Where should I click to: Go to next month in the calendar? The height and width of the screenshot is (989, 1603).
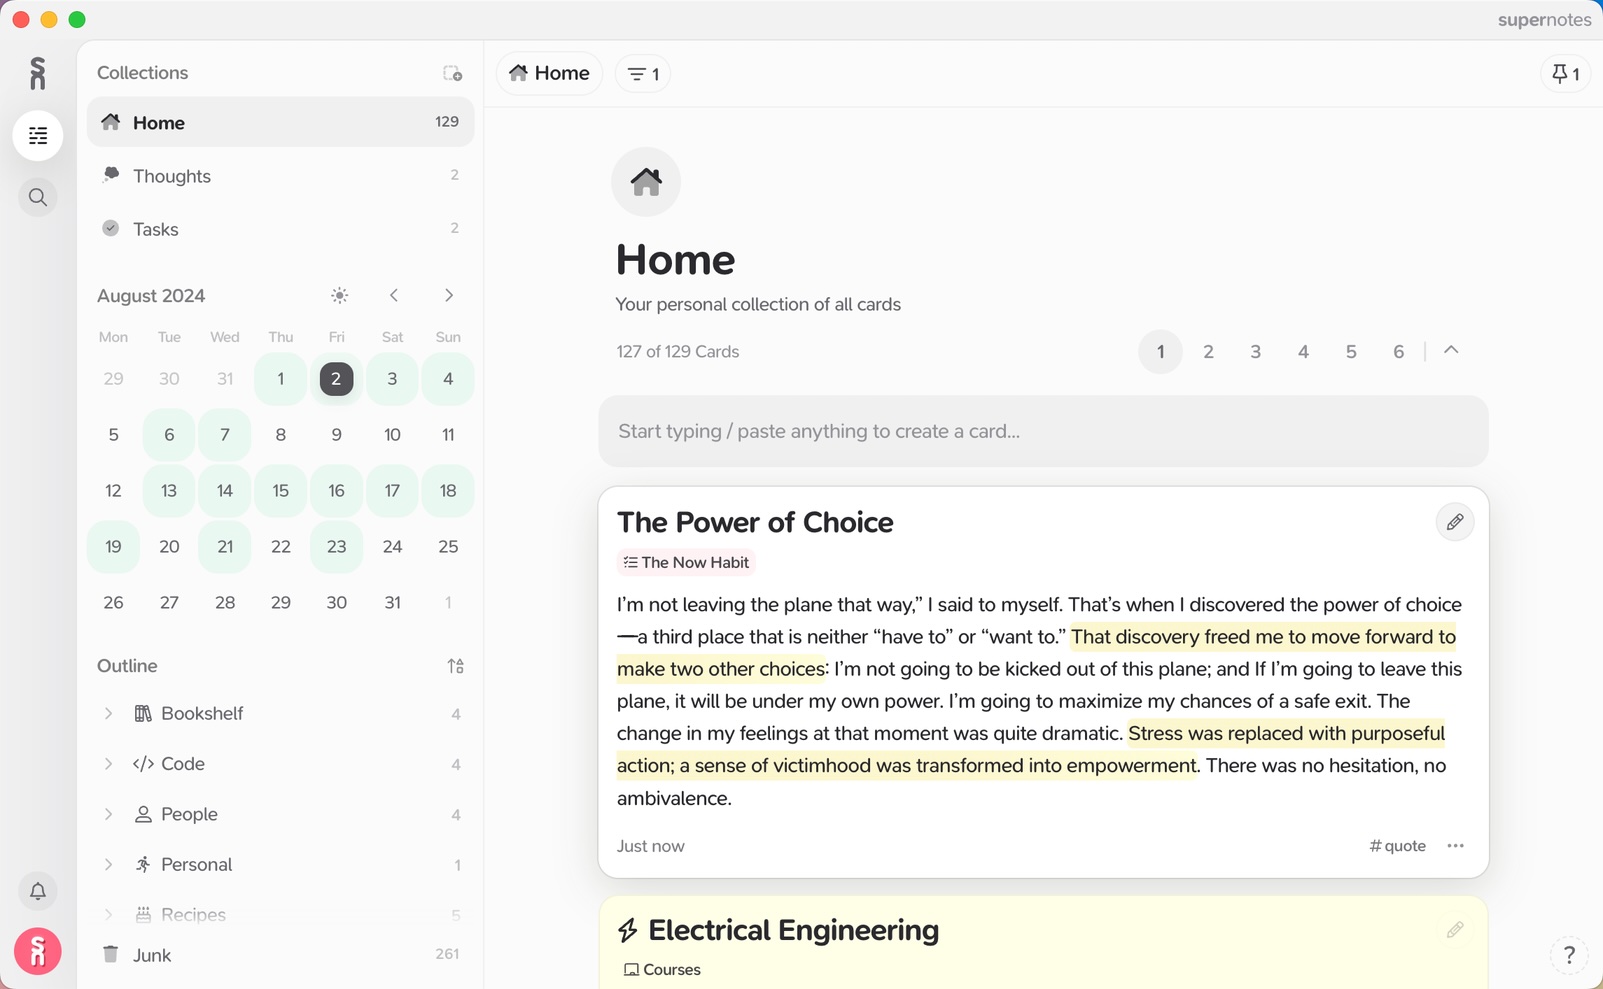pos(449,295)
